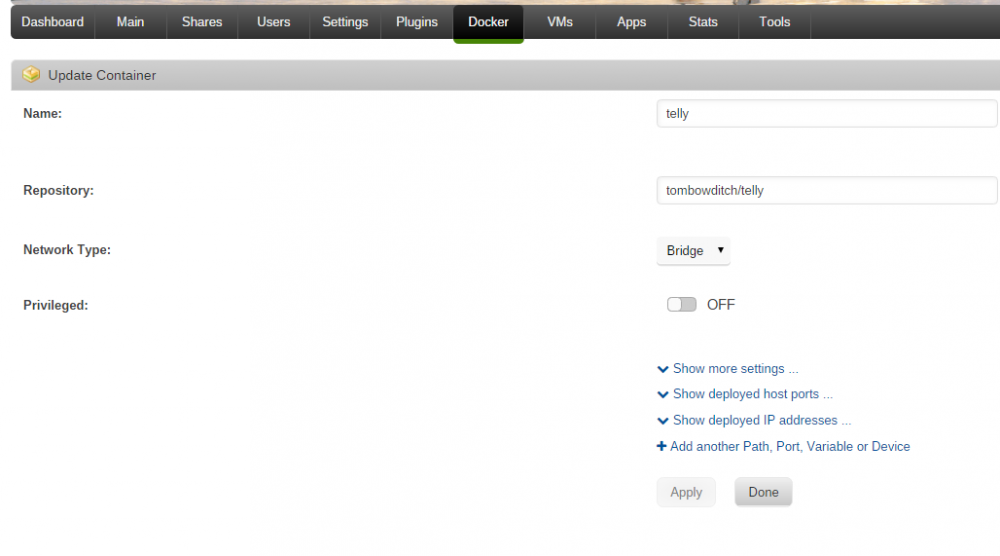Click the Repository label
The width and height of the screenshot is (1000, 556).
tap(58, 191)
